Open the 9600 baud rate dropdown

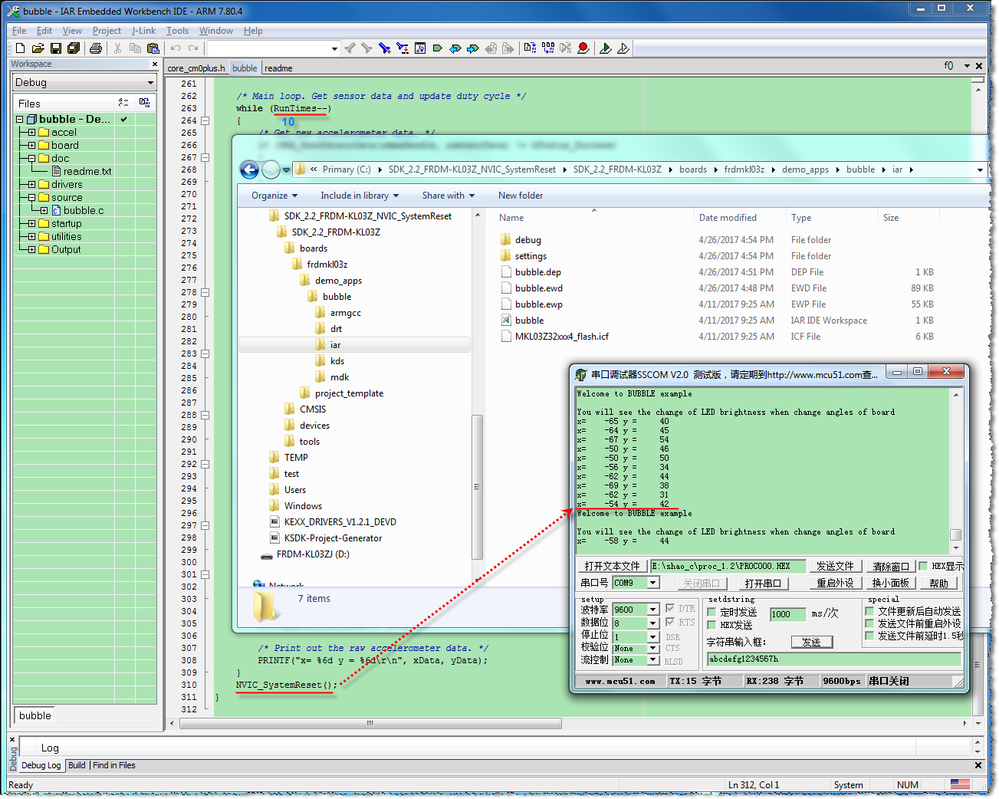click(x=652, y=610)
